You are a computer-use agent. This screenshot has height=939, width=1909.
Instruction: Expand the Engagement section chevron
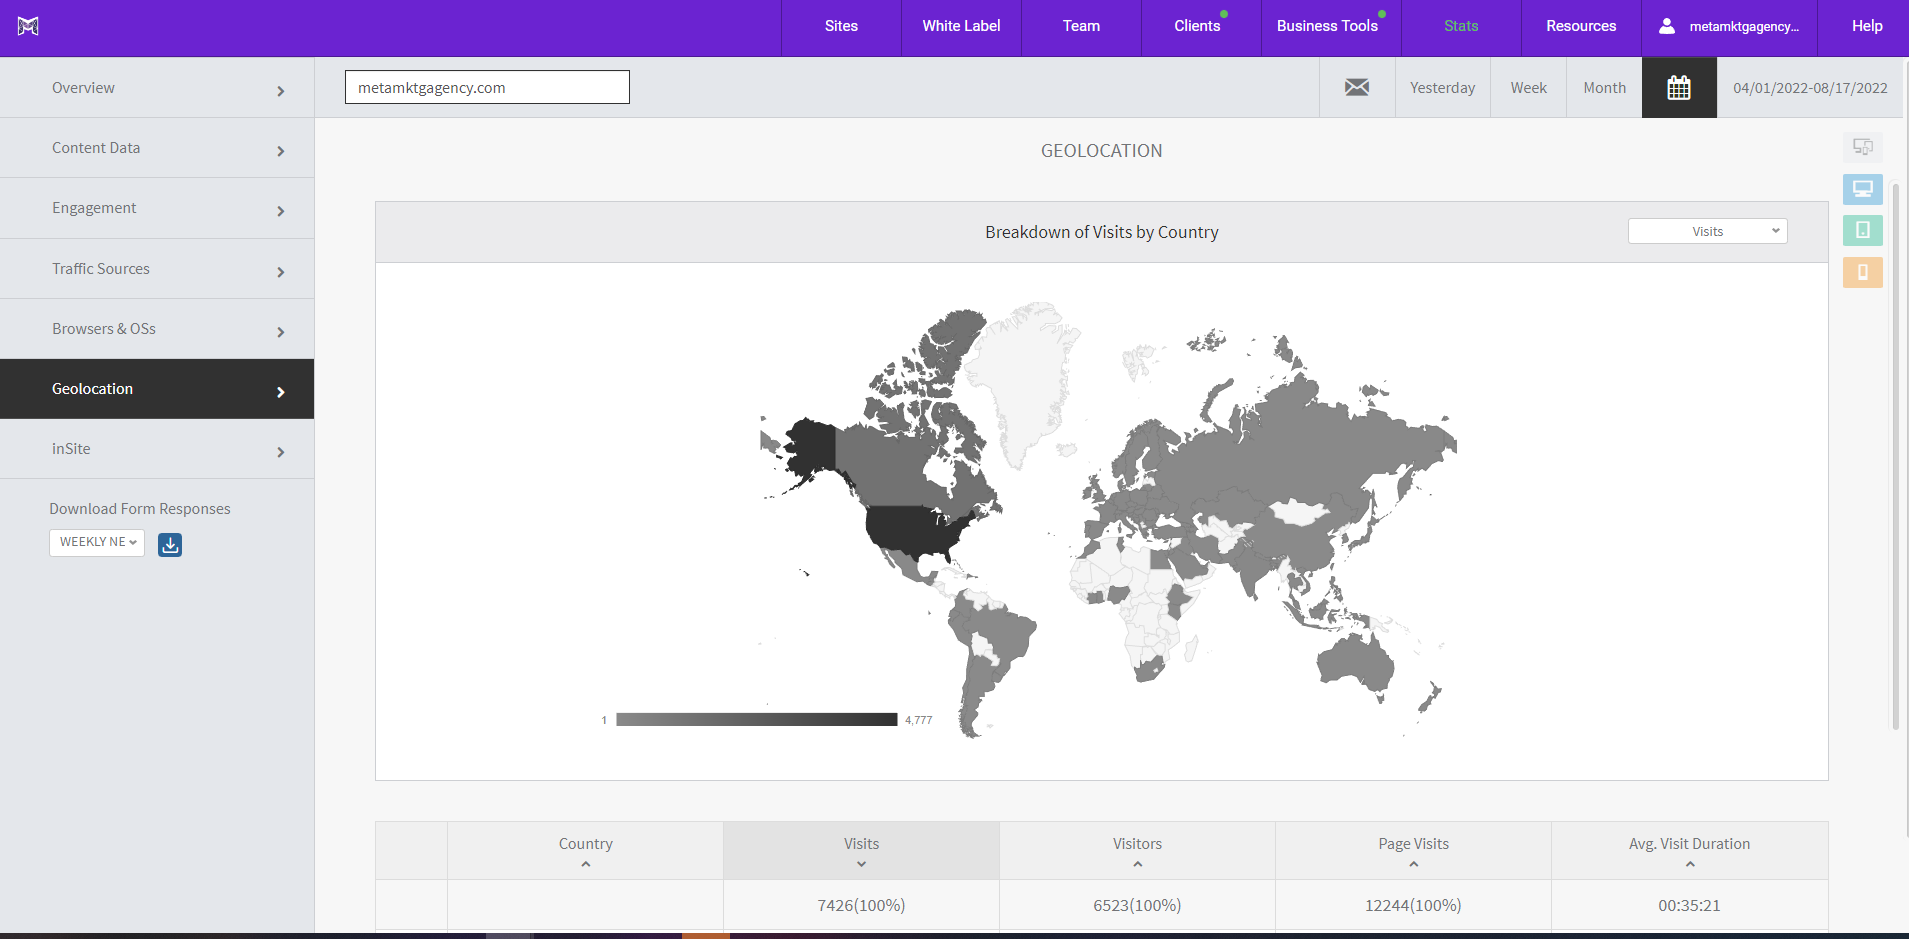point(281,211)
